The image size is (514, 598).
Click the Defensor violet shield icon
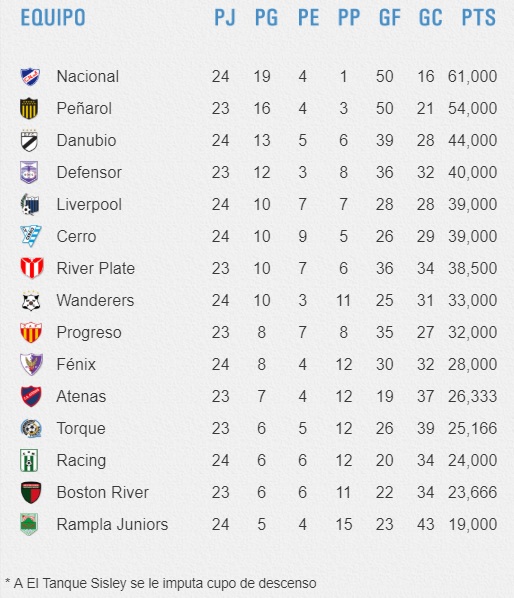[x=29, y=172]
